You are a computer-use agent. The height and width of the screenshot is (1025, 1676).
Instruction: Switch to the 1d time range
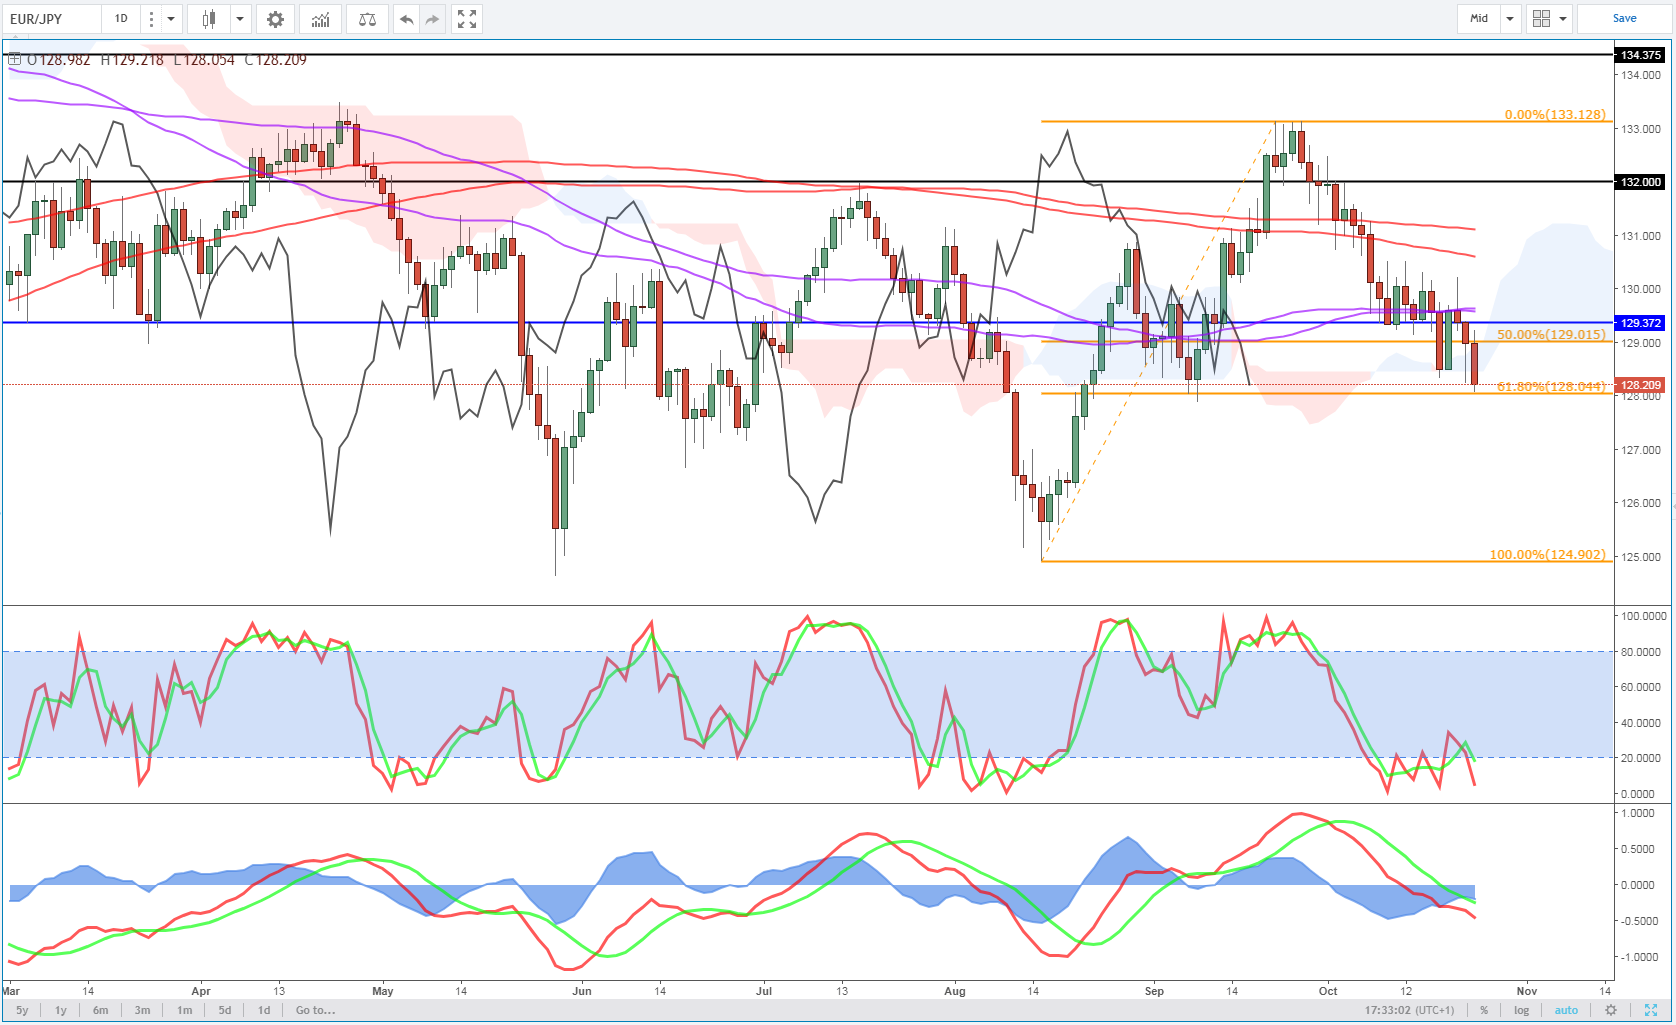point(264,1010)
